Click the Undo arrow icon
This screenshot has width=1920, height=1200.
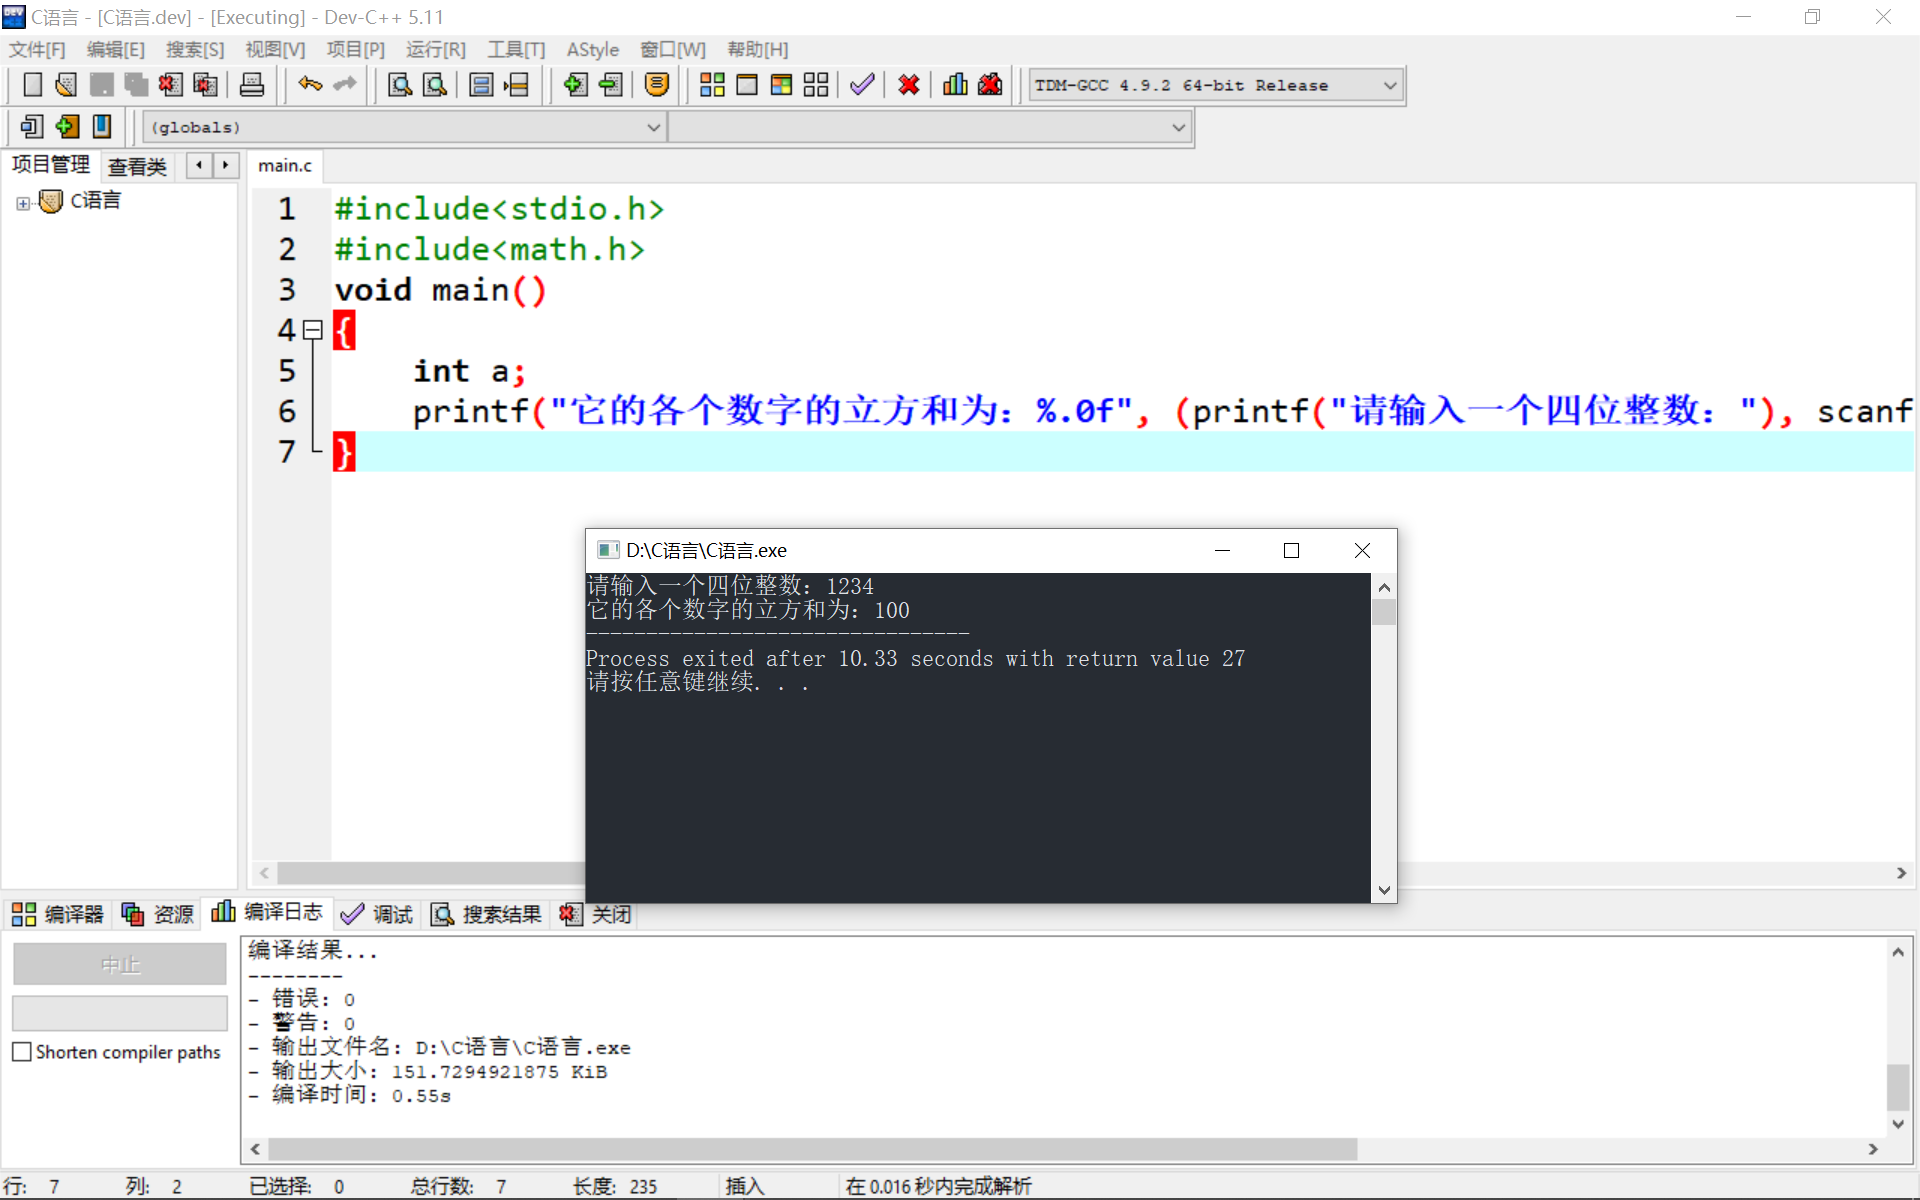(310, 85)
